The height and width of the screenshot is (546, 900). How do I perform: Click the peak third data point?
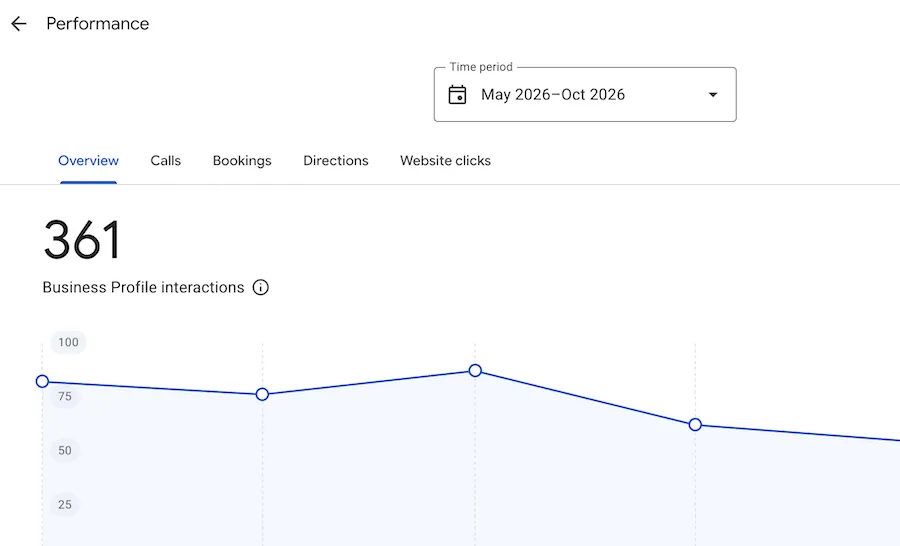(x=475, y=370)
